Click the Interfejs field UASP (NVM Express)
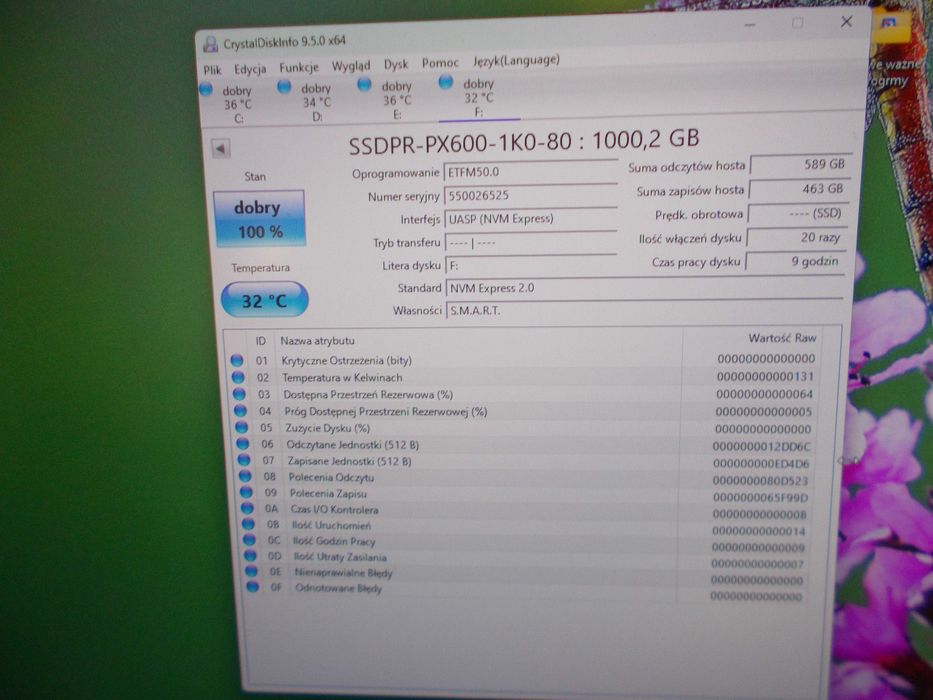This screenshot has height=700, width=933. tap(531, 218)
